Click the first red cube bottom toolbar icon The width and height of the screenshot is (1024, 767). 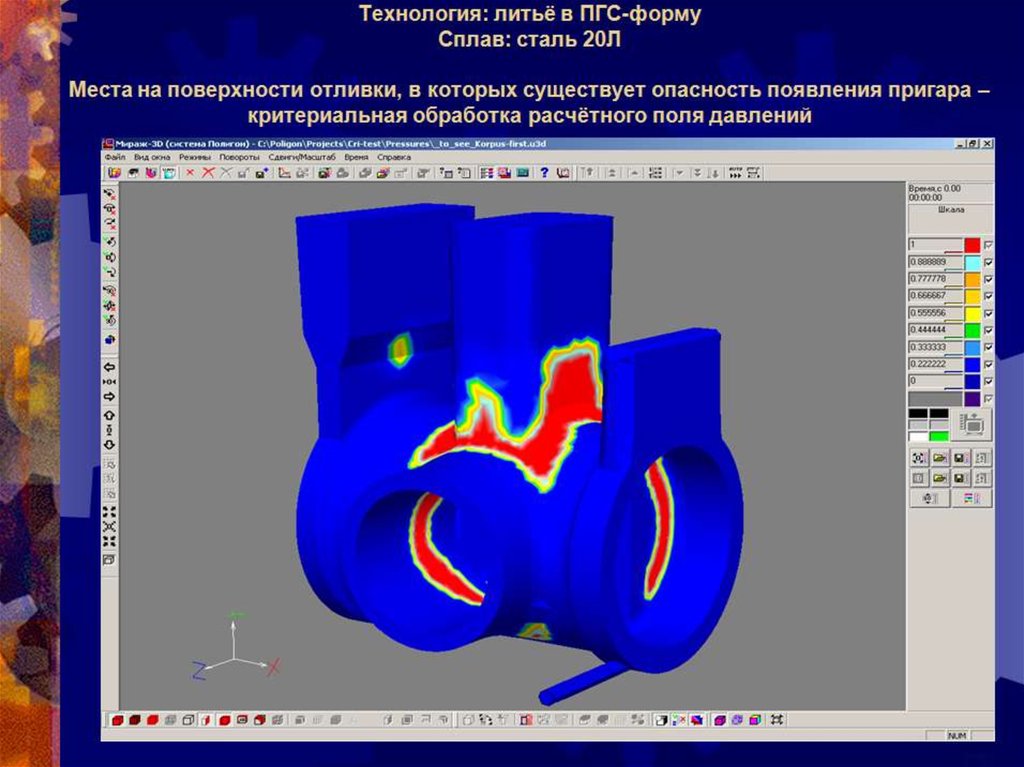[x=118, y=720]
